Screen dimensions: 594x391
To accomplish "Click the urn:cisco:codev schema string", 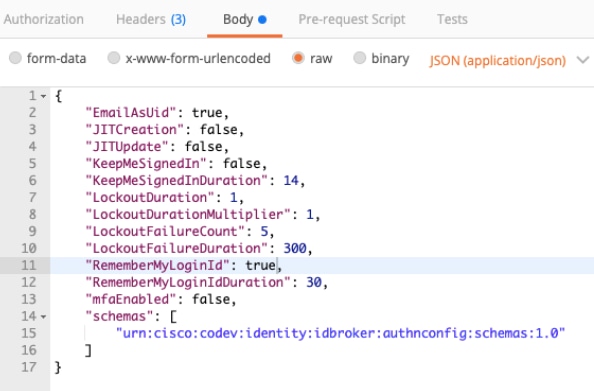I will pos(341,333).
